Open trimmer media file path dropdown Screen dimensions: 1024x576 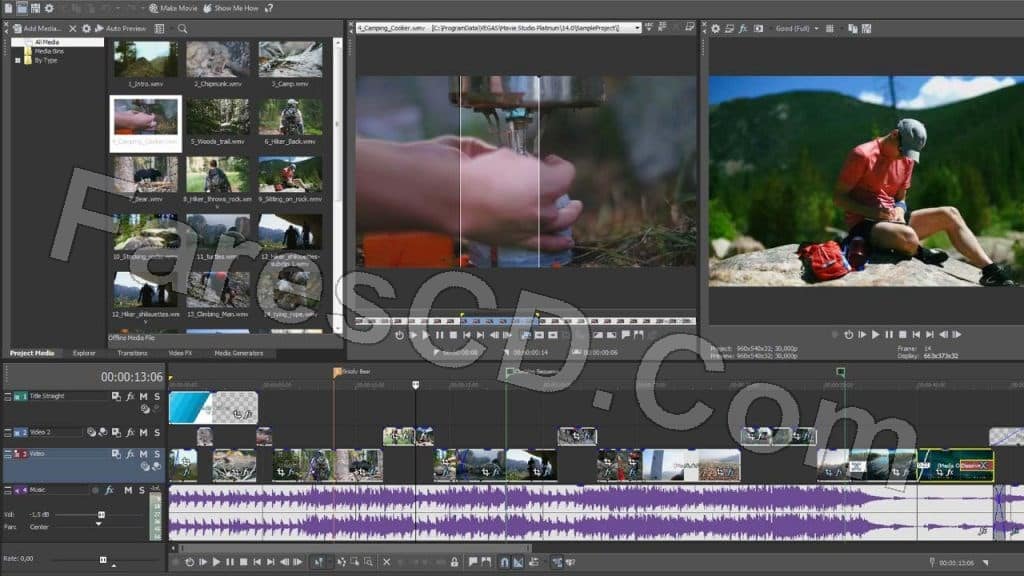click(637, 28)
